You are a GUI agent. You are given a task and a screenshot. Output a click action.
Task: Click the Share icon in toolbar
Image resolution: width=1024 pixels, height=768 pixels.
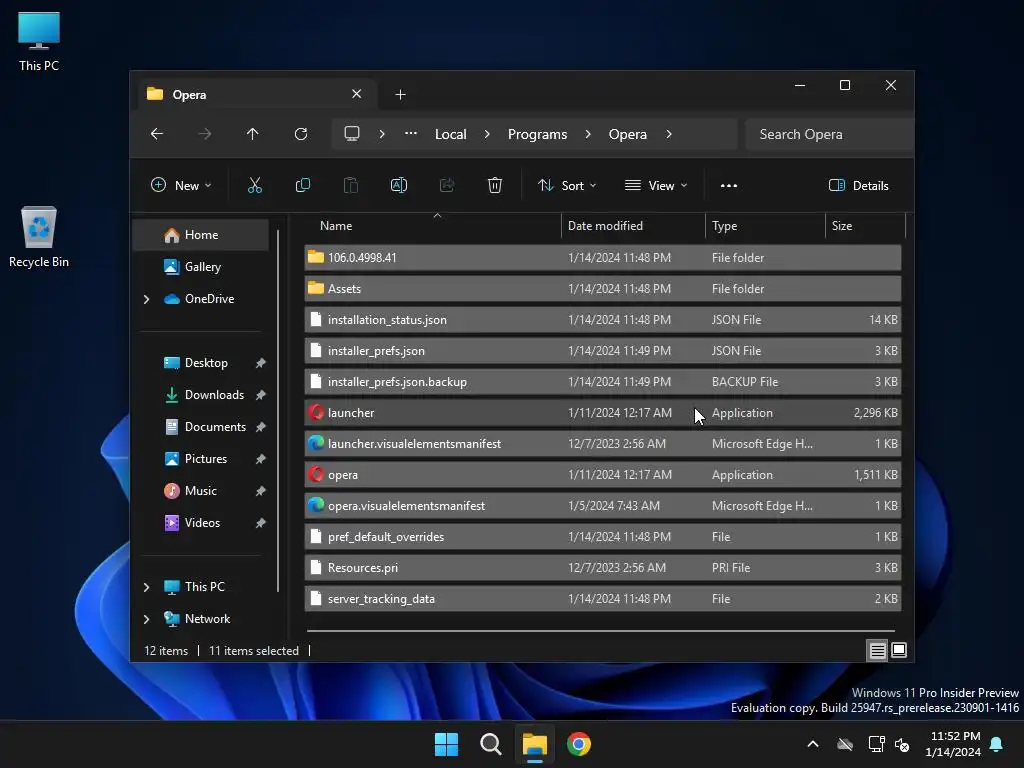click(447, 185)
